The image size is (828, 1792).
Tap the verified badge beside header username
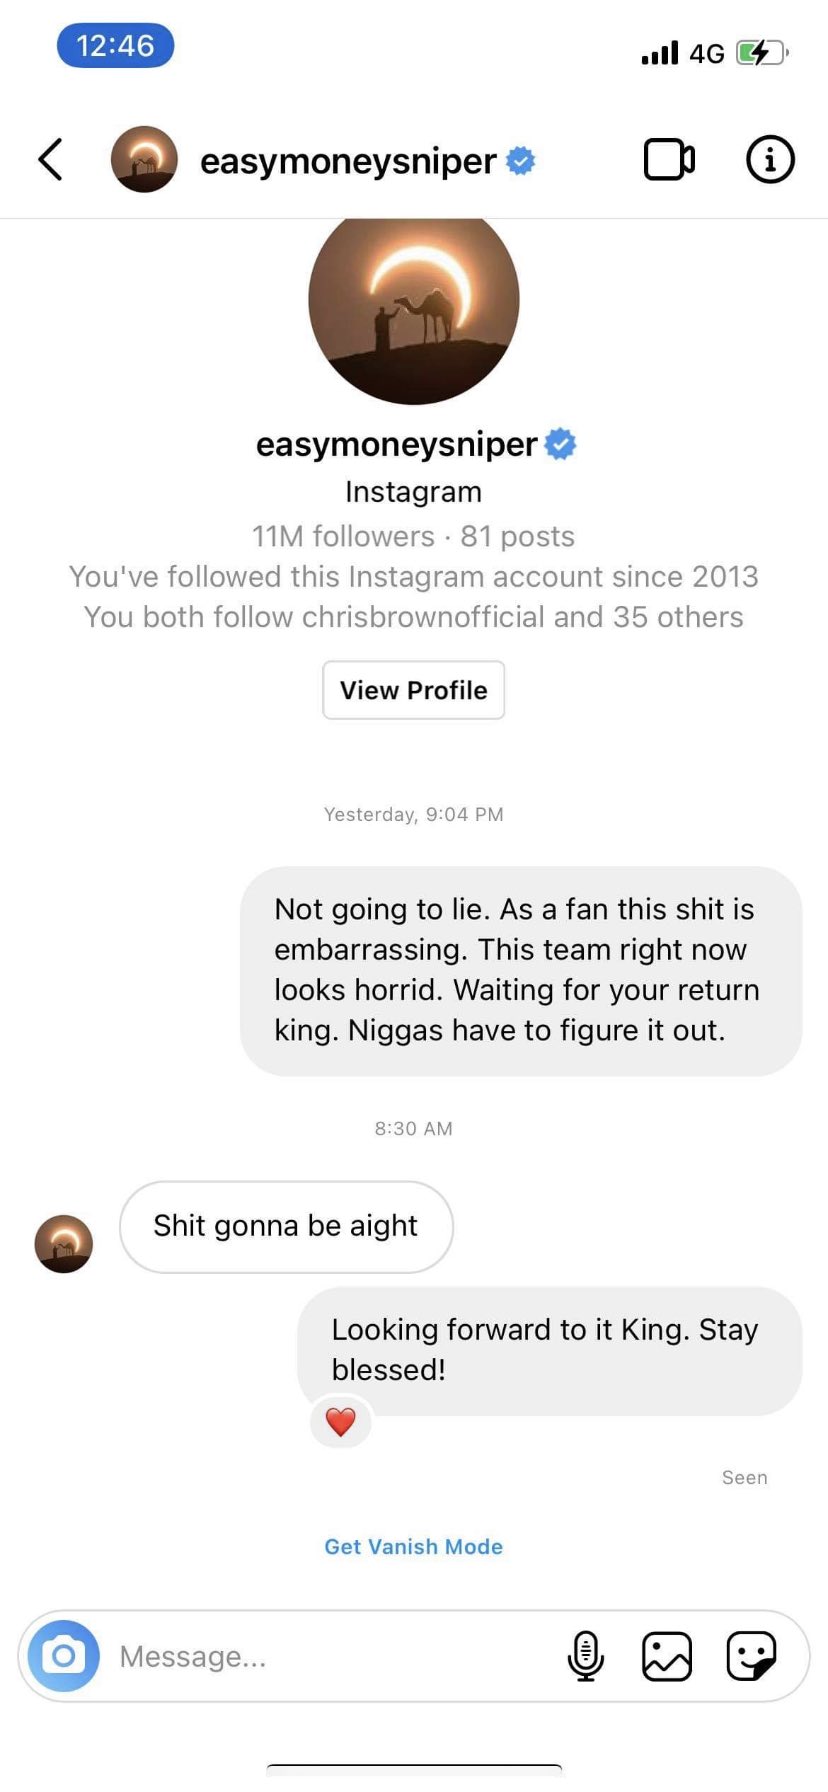[521, 160]
